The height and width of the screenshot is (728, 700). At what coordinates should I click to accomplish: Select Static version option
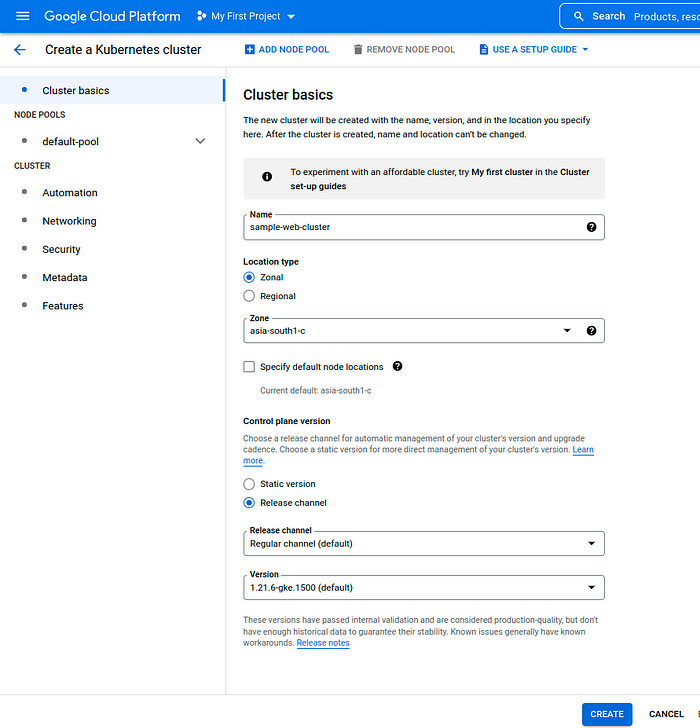point(249,484)
